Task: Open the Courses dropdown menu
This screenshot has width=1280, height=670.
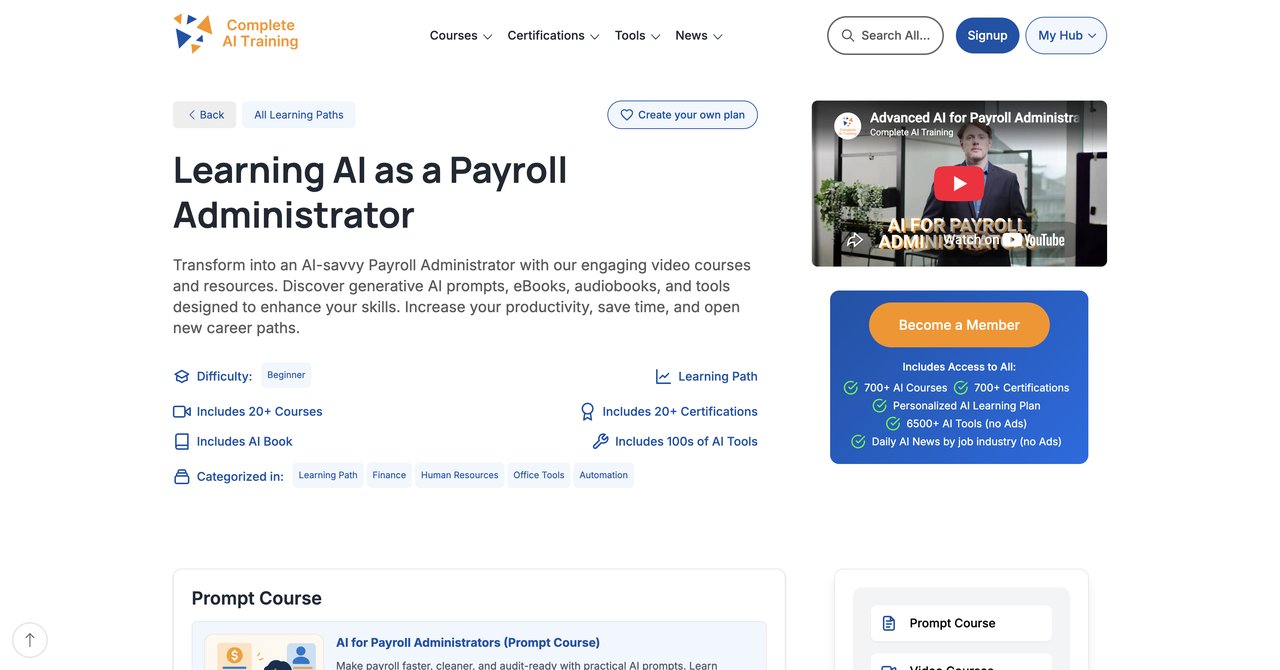Action: click(x=461, y=35)
